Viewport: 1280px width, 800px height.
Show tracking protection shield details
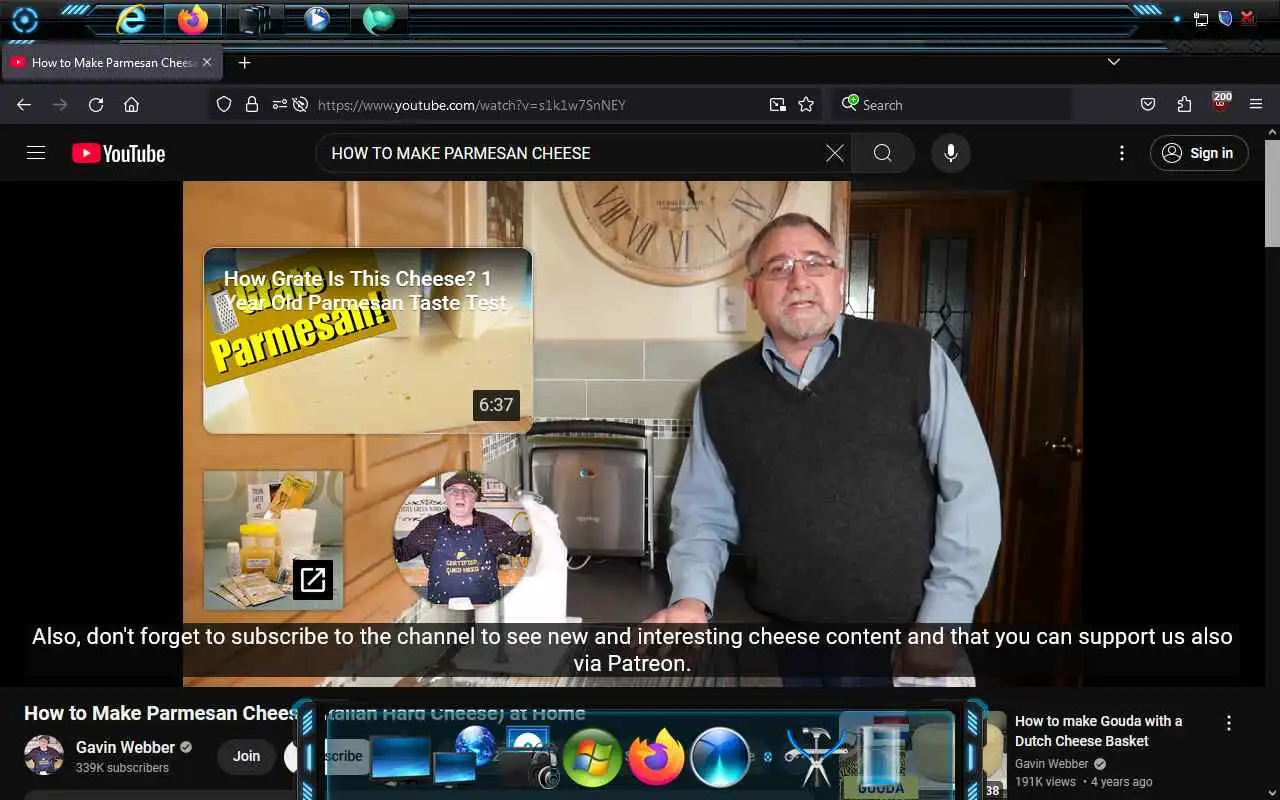tap(224, 104)
